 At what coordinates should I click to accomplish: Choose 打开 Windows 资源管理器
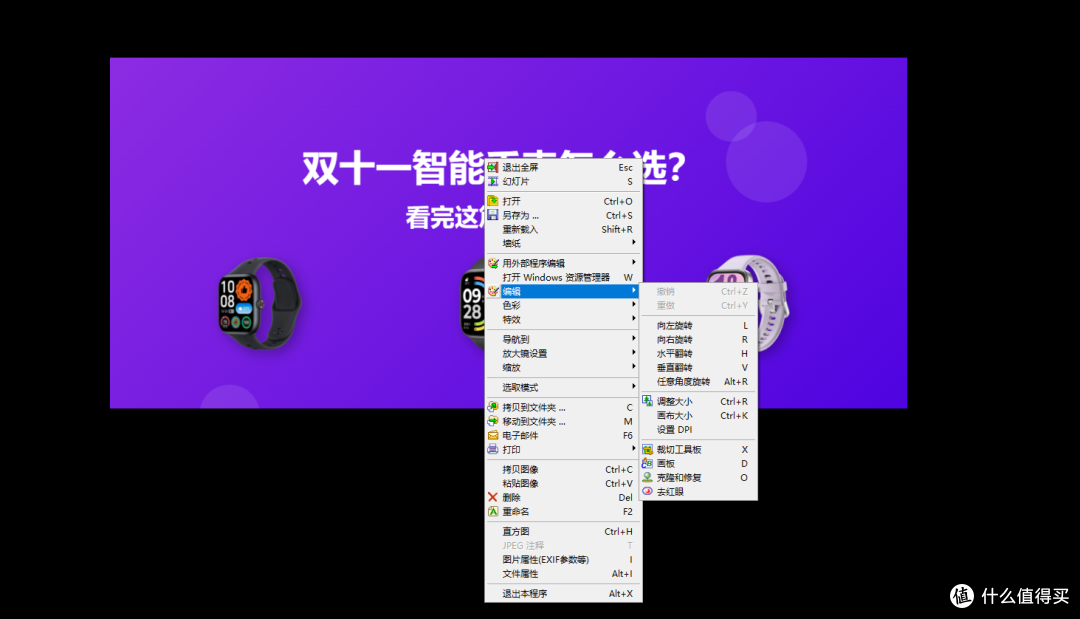pyautogui.click(x=563, y=277)
